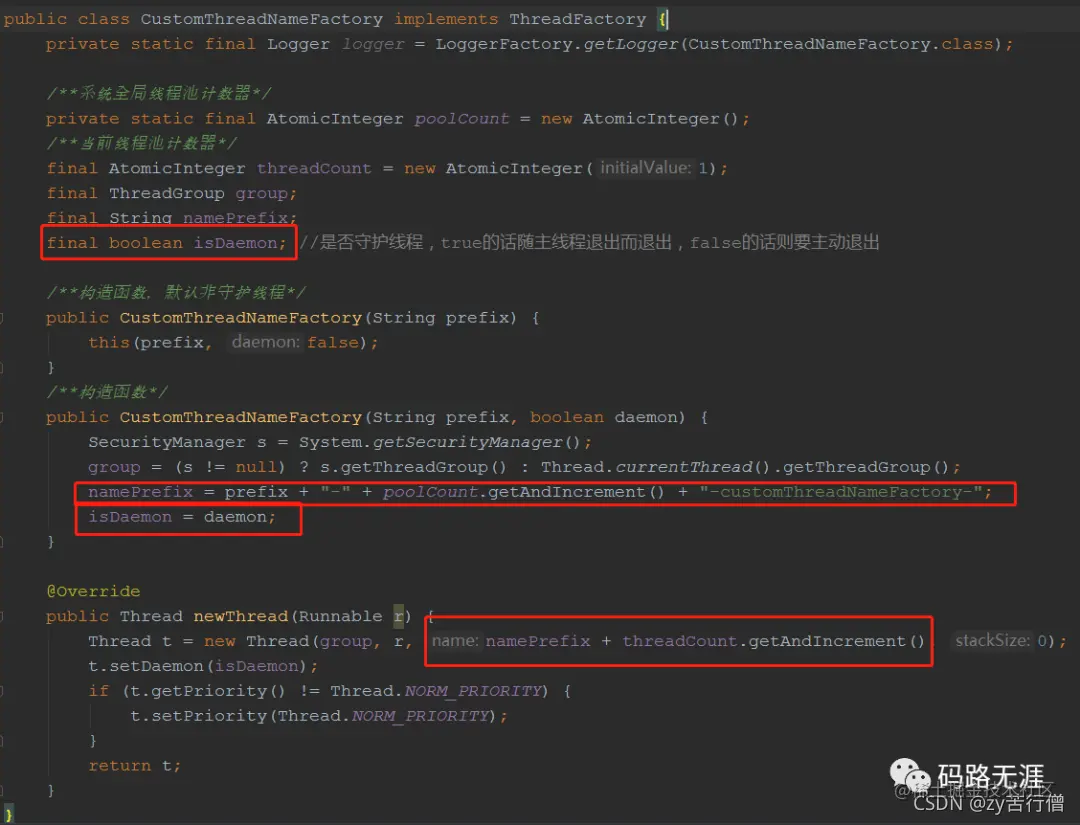Screen dimensions: 1080x825
Task: Click 'isDaemon' in the 'final boolean' declaration
Action: point(235,242)
